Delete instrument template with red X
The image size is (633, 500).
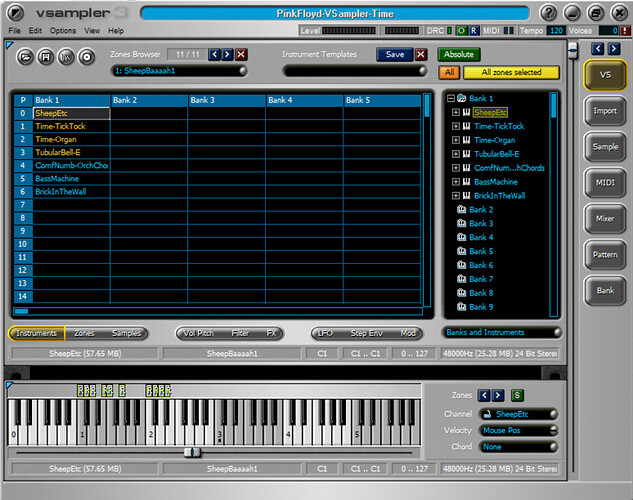click(x=421, y=54)
